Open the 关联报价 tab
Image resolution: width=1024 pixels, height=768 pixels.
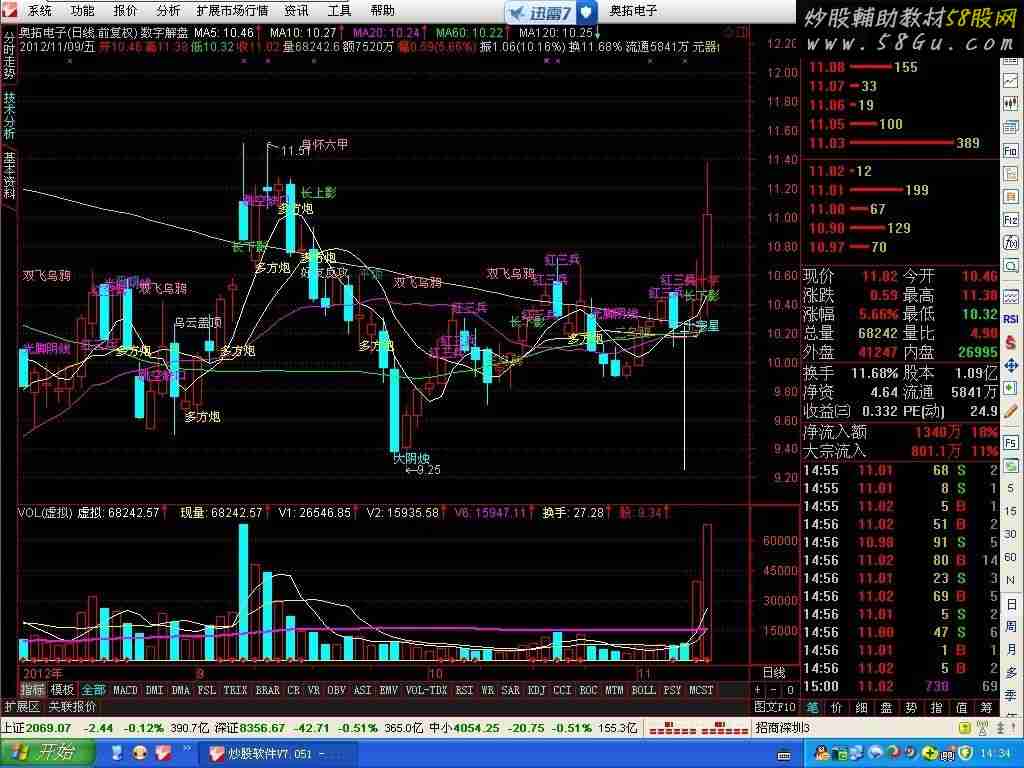[x=72, y=707]
